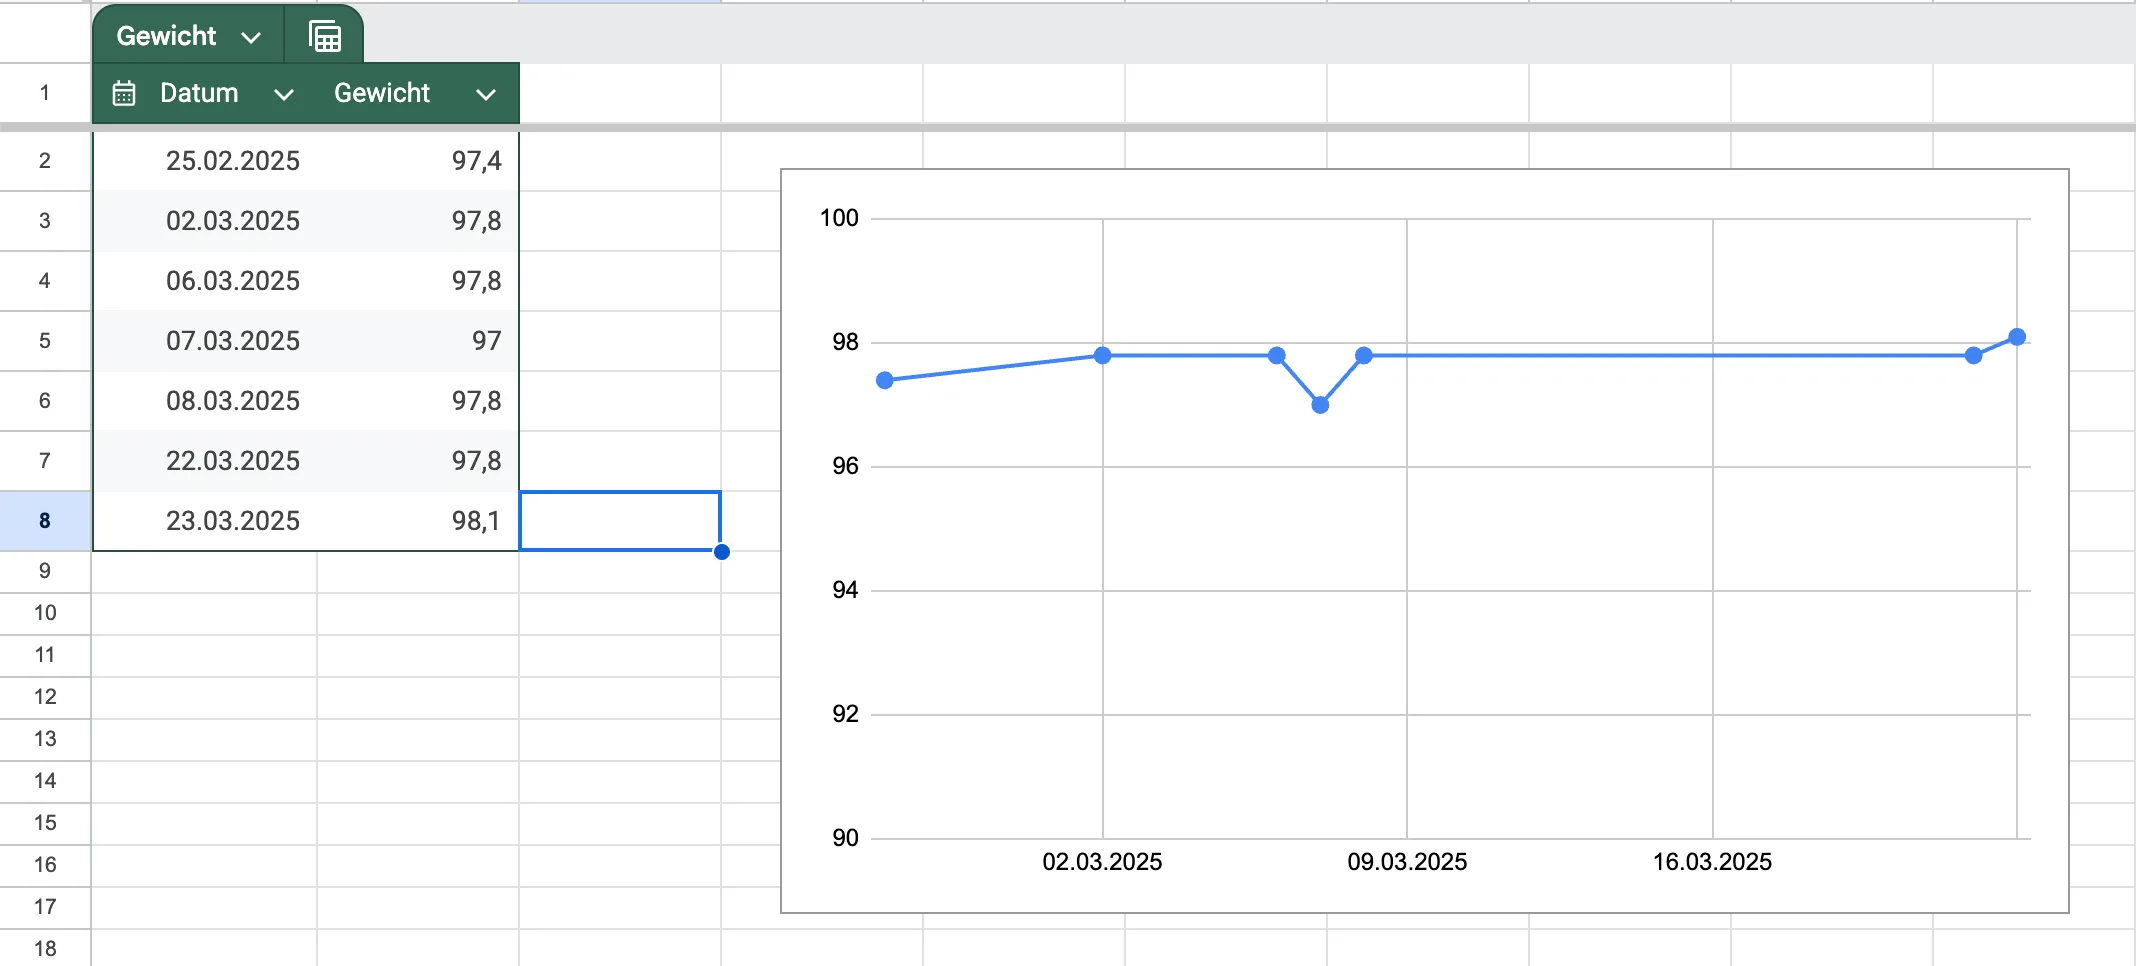The width and height of the screenshot is (2136, 966).
Task: Select cell with date 25.02.2025
Action: click(232, 161)
